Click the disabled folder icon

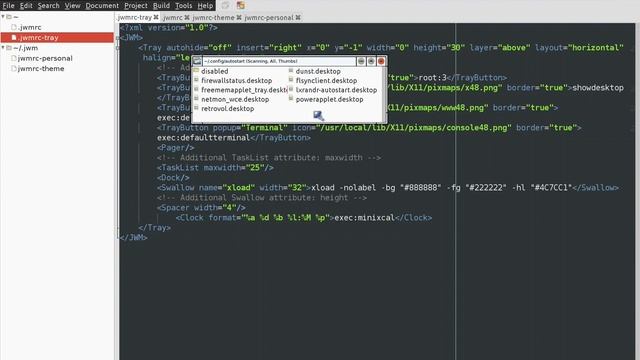point(196,70)
